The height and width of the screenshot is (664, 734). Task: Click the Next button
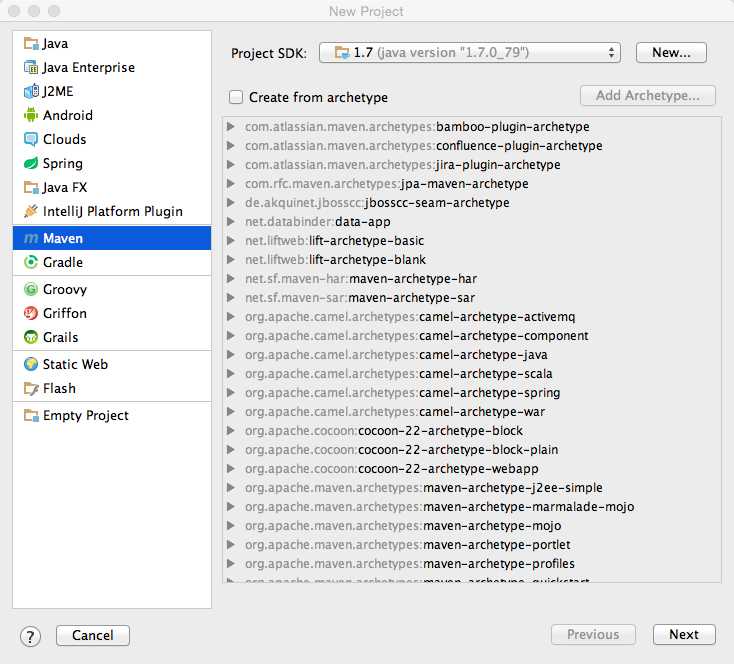(x=684, y=634)
